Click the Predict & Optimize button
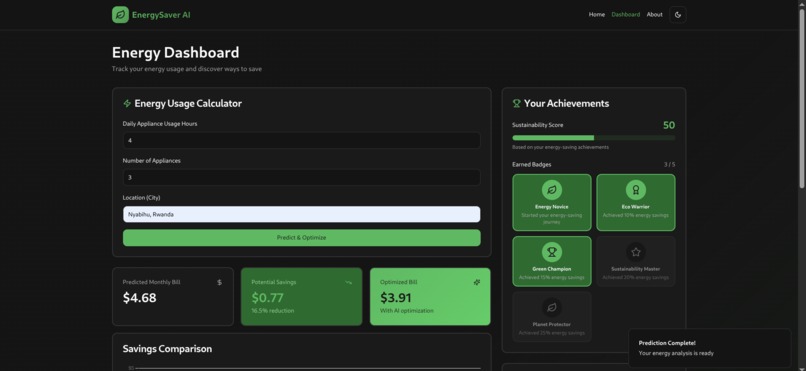 coord(302,237)
